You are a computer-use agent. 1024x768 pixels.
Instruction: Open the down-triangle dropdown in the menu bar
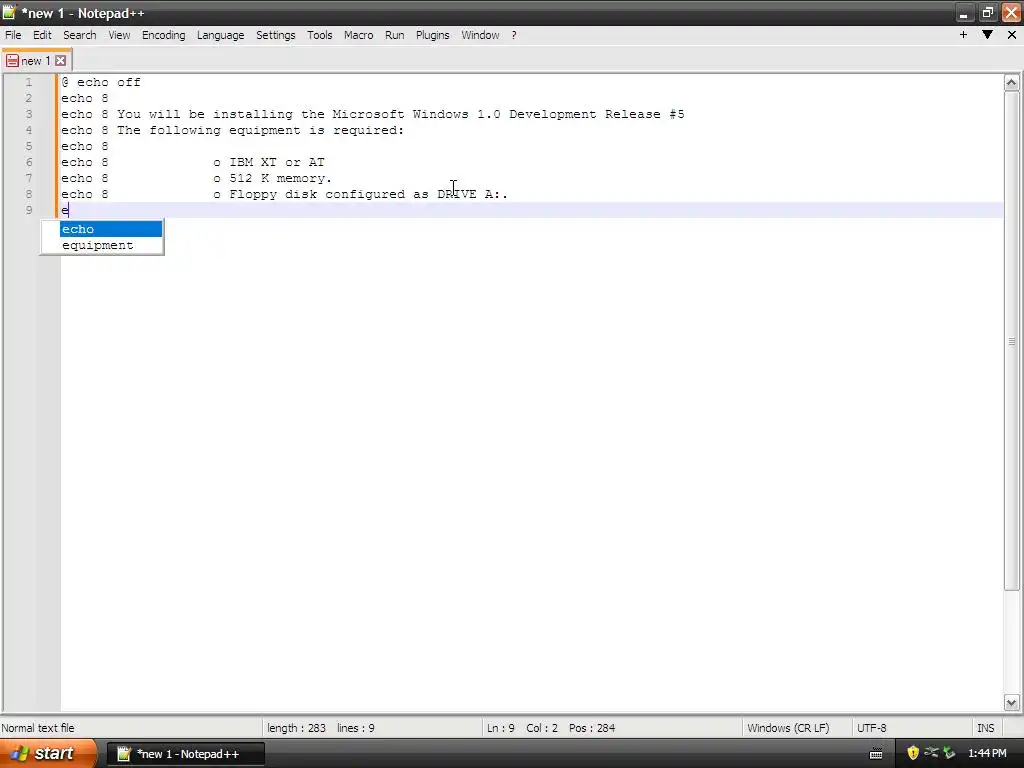click(987, 35)
